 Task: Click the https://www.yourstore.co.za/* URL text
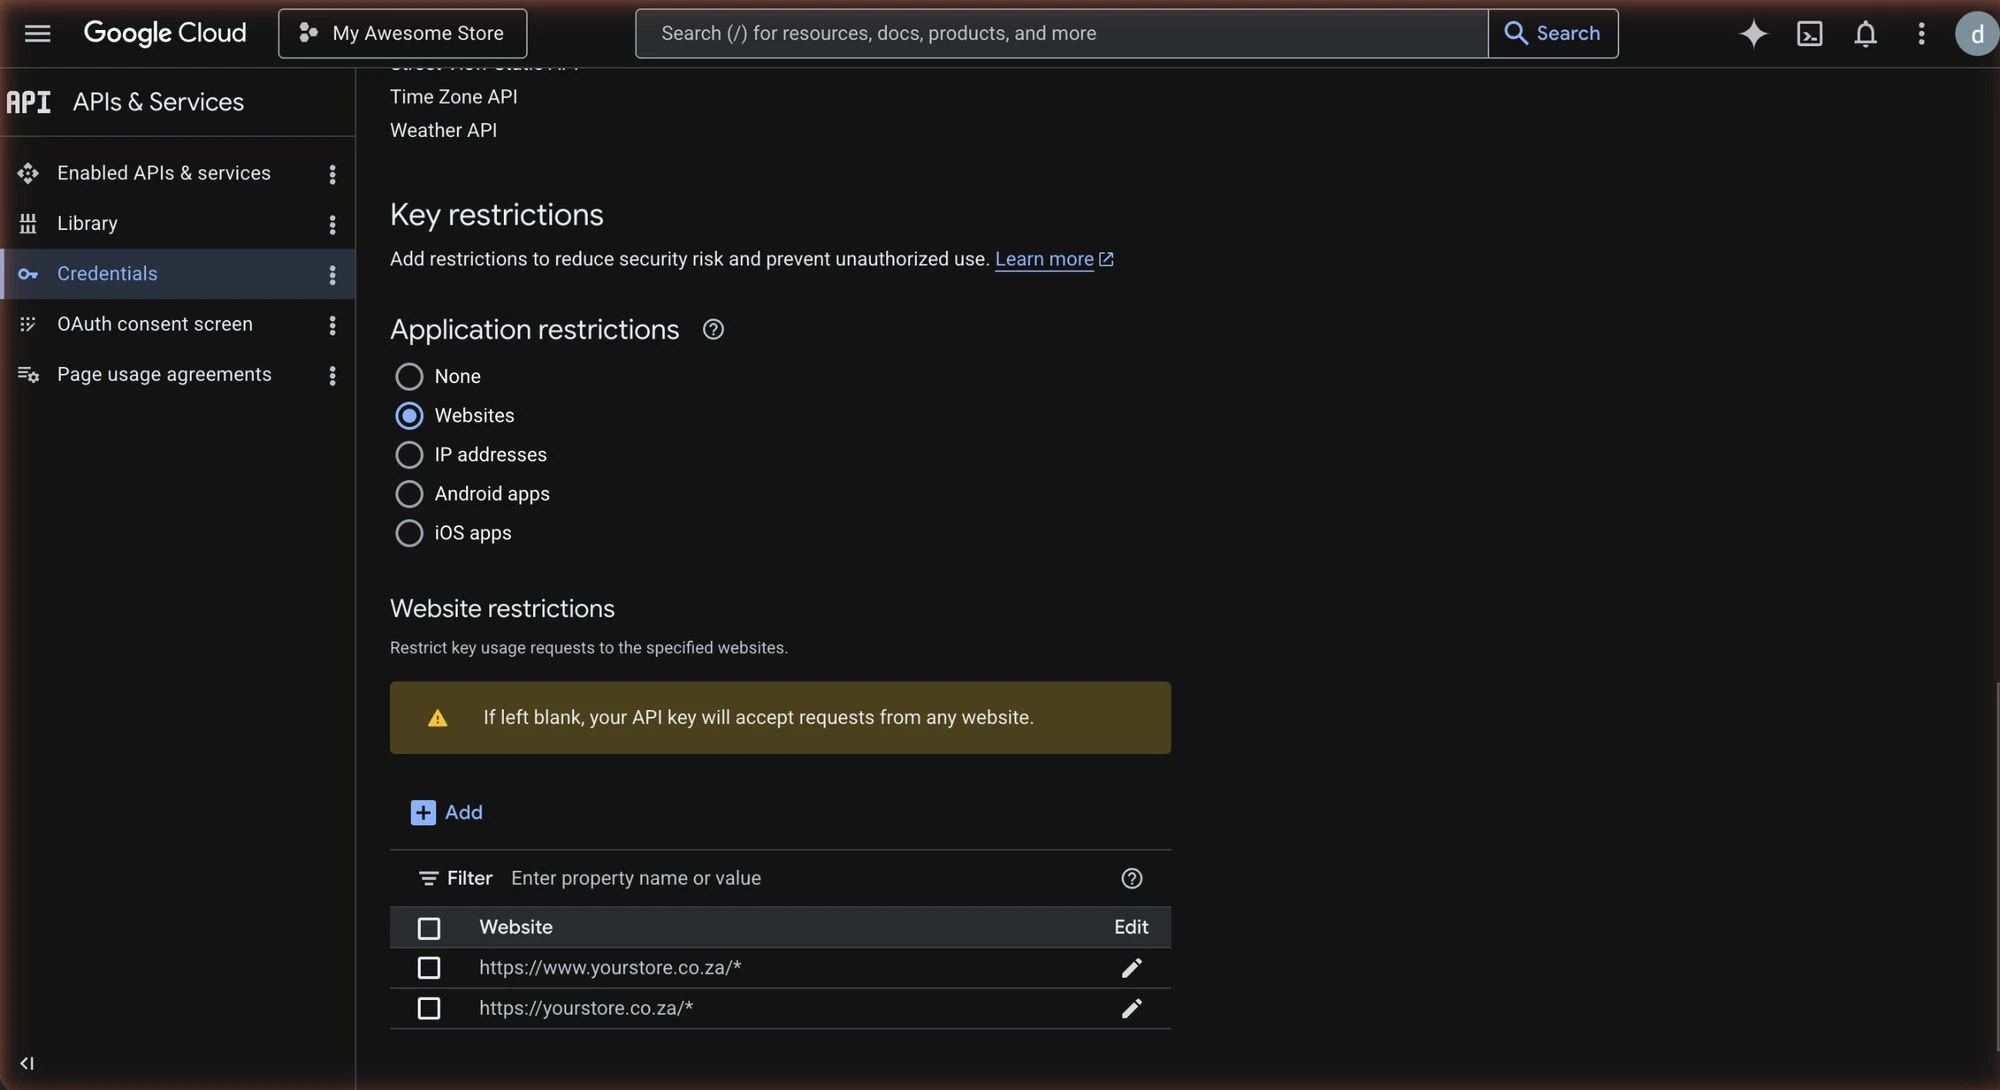(610, 968)
